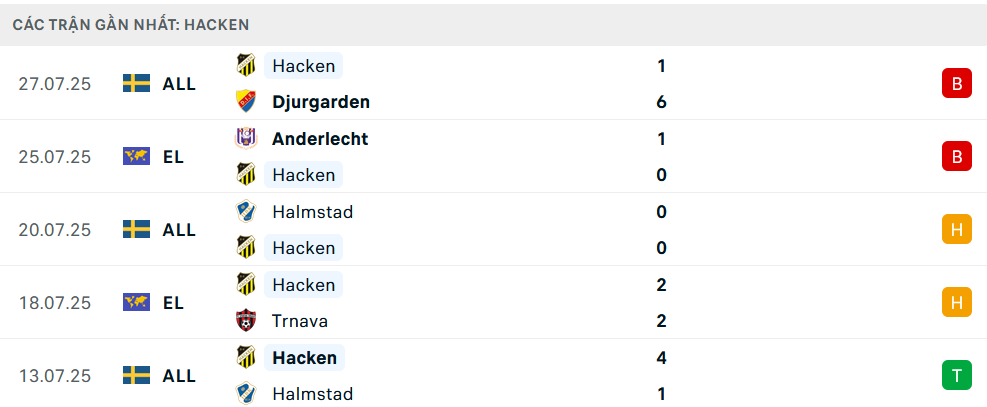Open the Djurgarden team link

321,102
